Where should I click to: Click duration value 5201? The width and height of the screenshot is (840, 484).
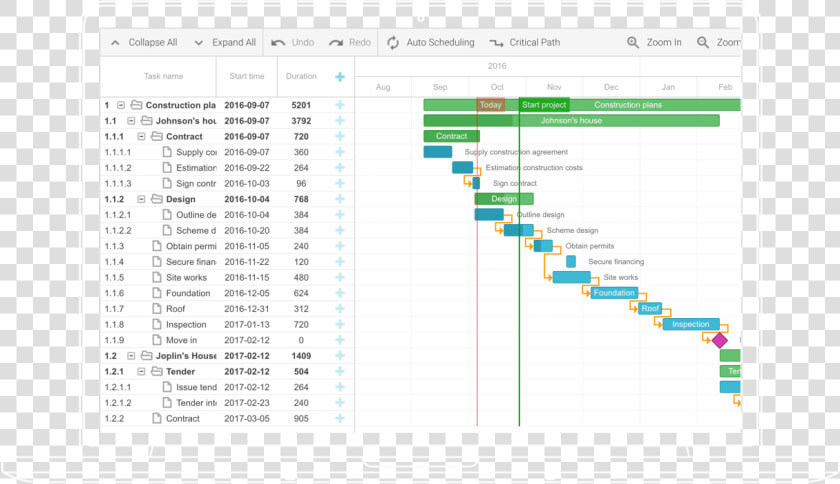(x=301, y=105)
